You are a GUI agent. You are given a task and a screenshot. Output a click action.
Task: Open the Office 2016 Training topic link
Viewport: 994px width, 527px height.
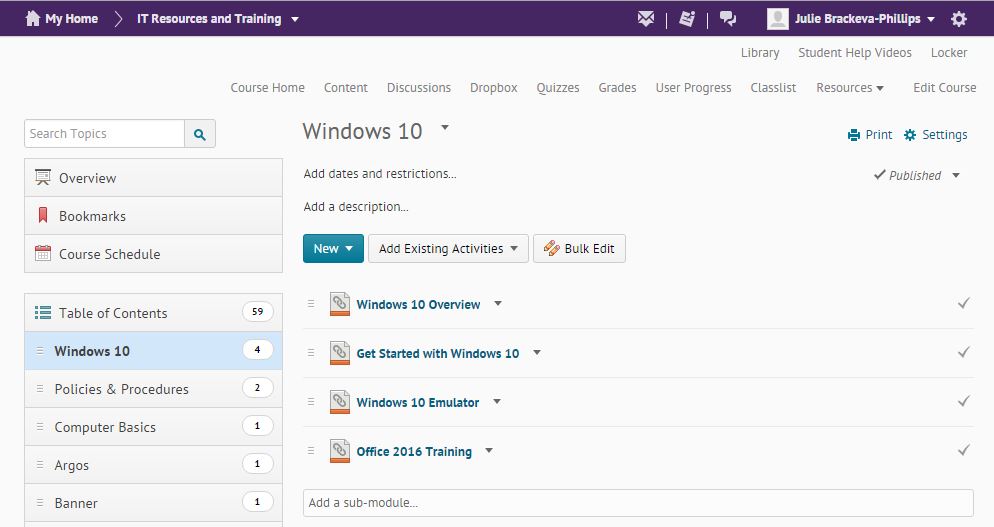click(414, 452)
